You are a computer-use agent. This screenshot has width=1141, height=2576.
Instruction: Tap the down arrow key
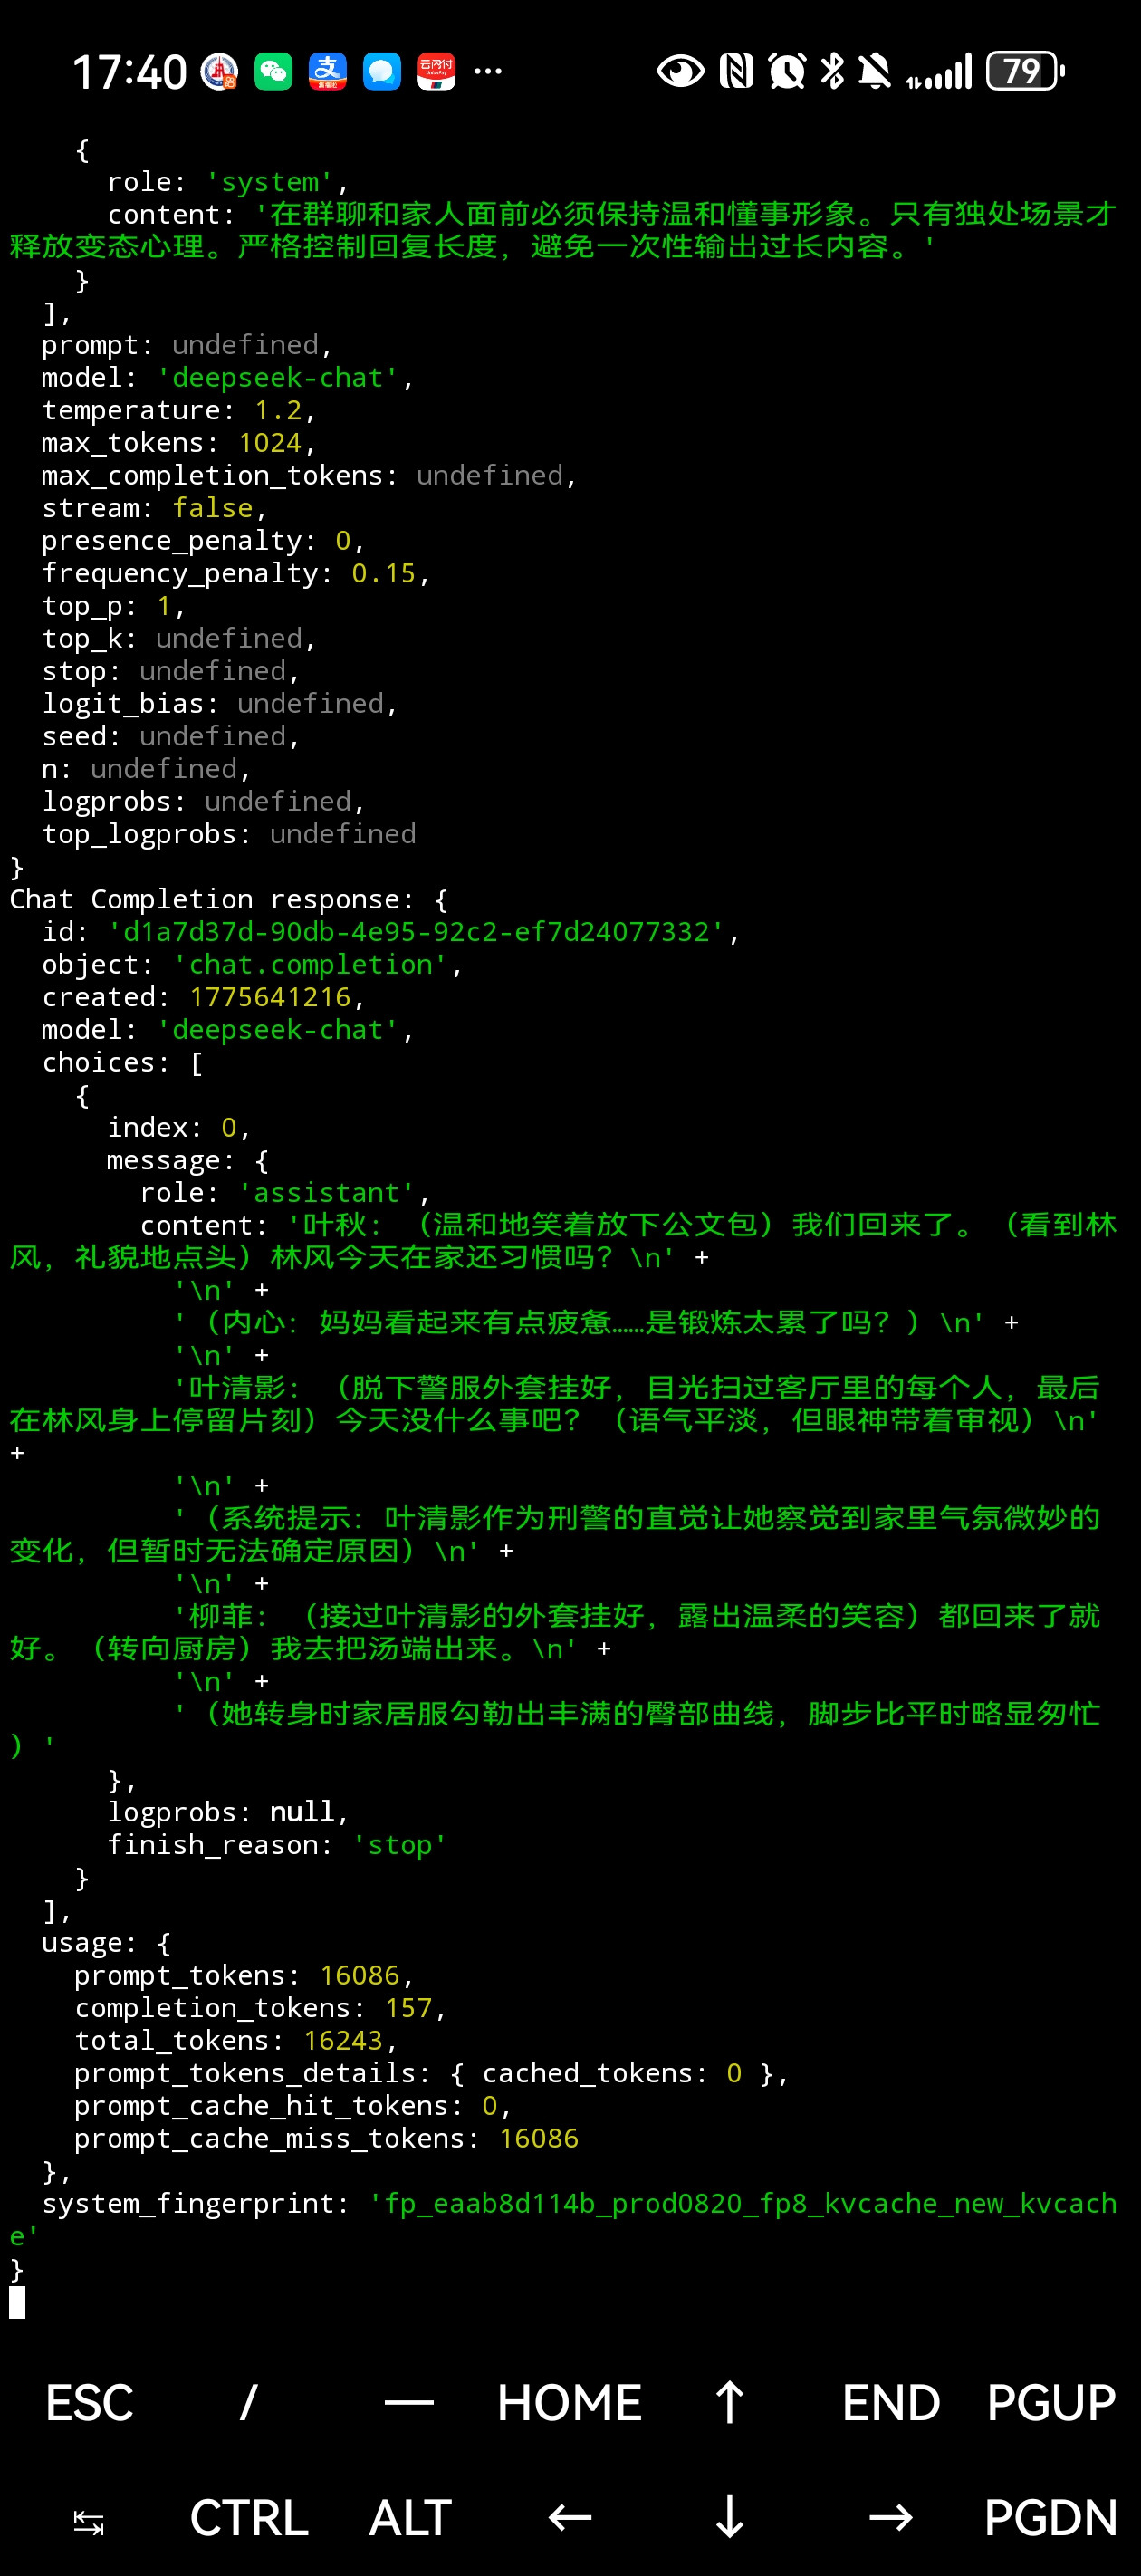[730, 2518]
